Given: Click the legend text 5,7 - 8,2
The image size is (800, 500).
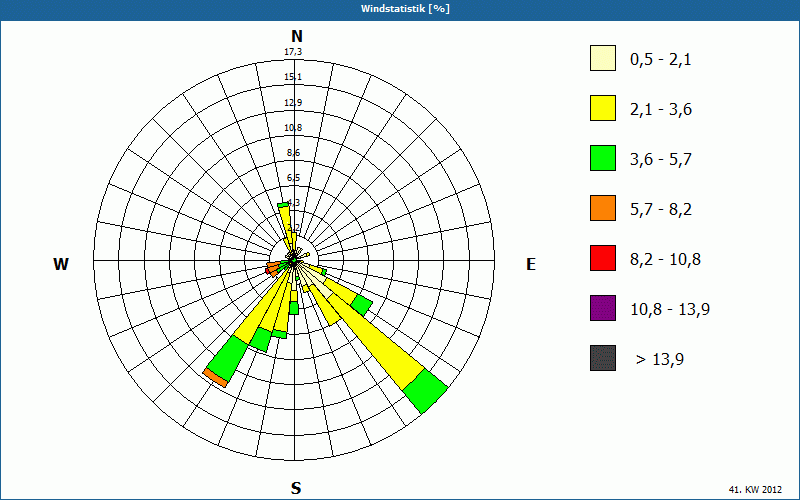Looking at the screenshot, I should click(x=661, y=210).
